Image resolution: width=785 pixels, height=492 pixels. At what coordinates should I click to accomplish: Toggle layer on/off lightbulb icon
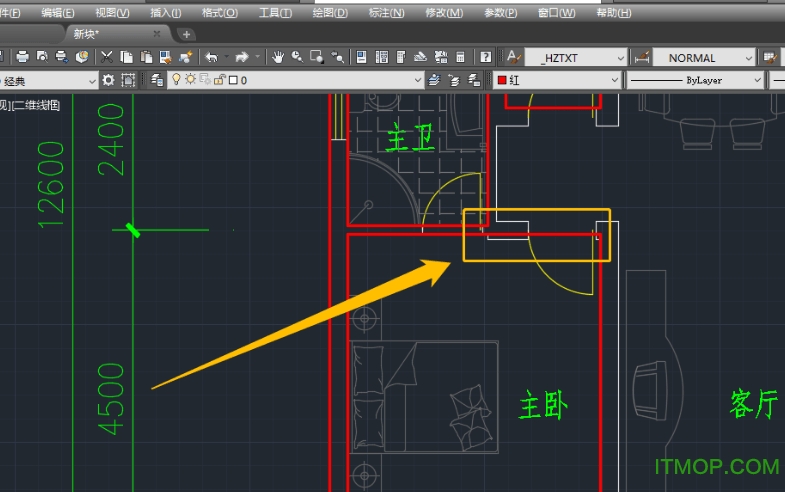click(x=176, y=80)
